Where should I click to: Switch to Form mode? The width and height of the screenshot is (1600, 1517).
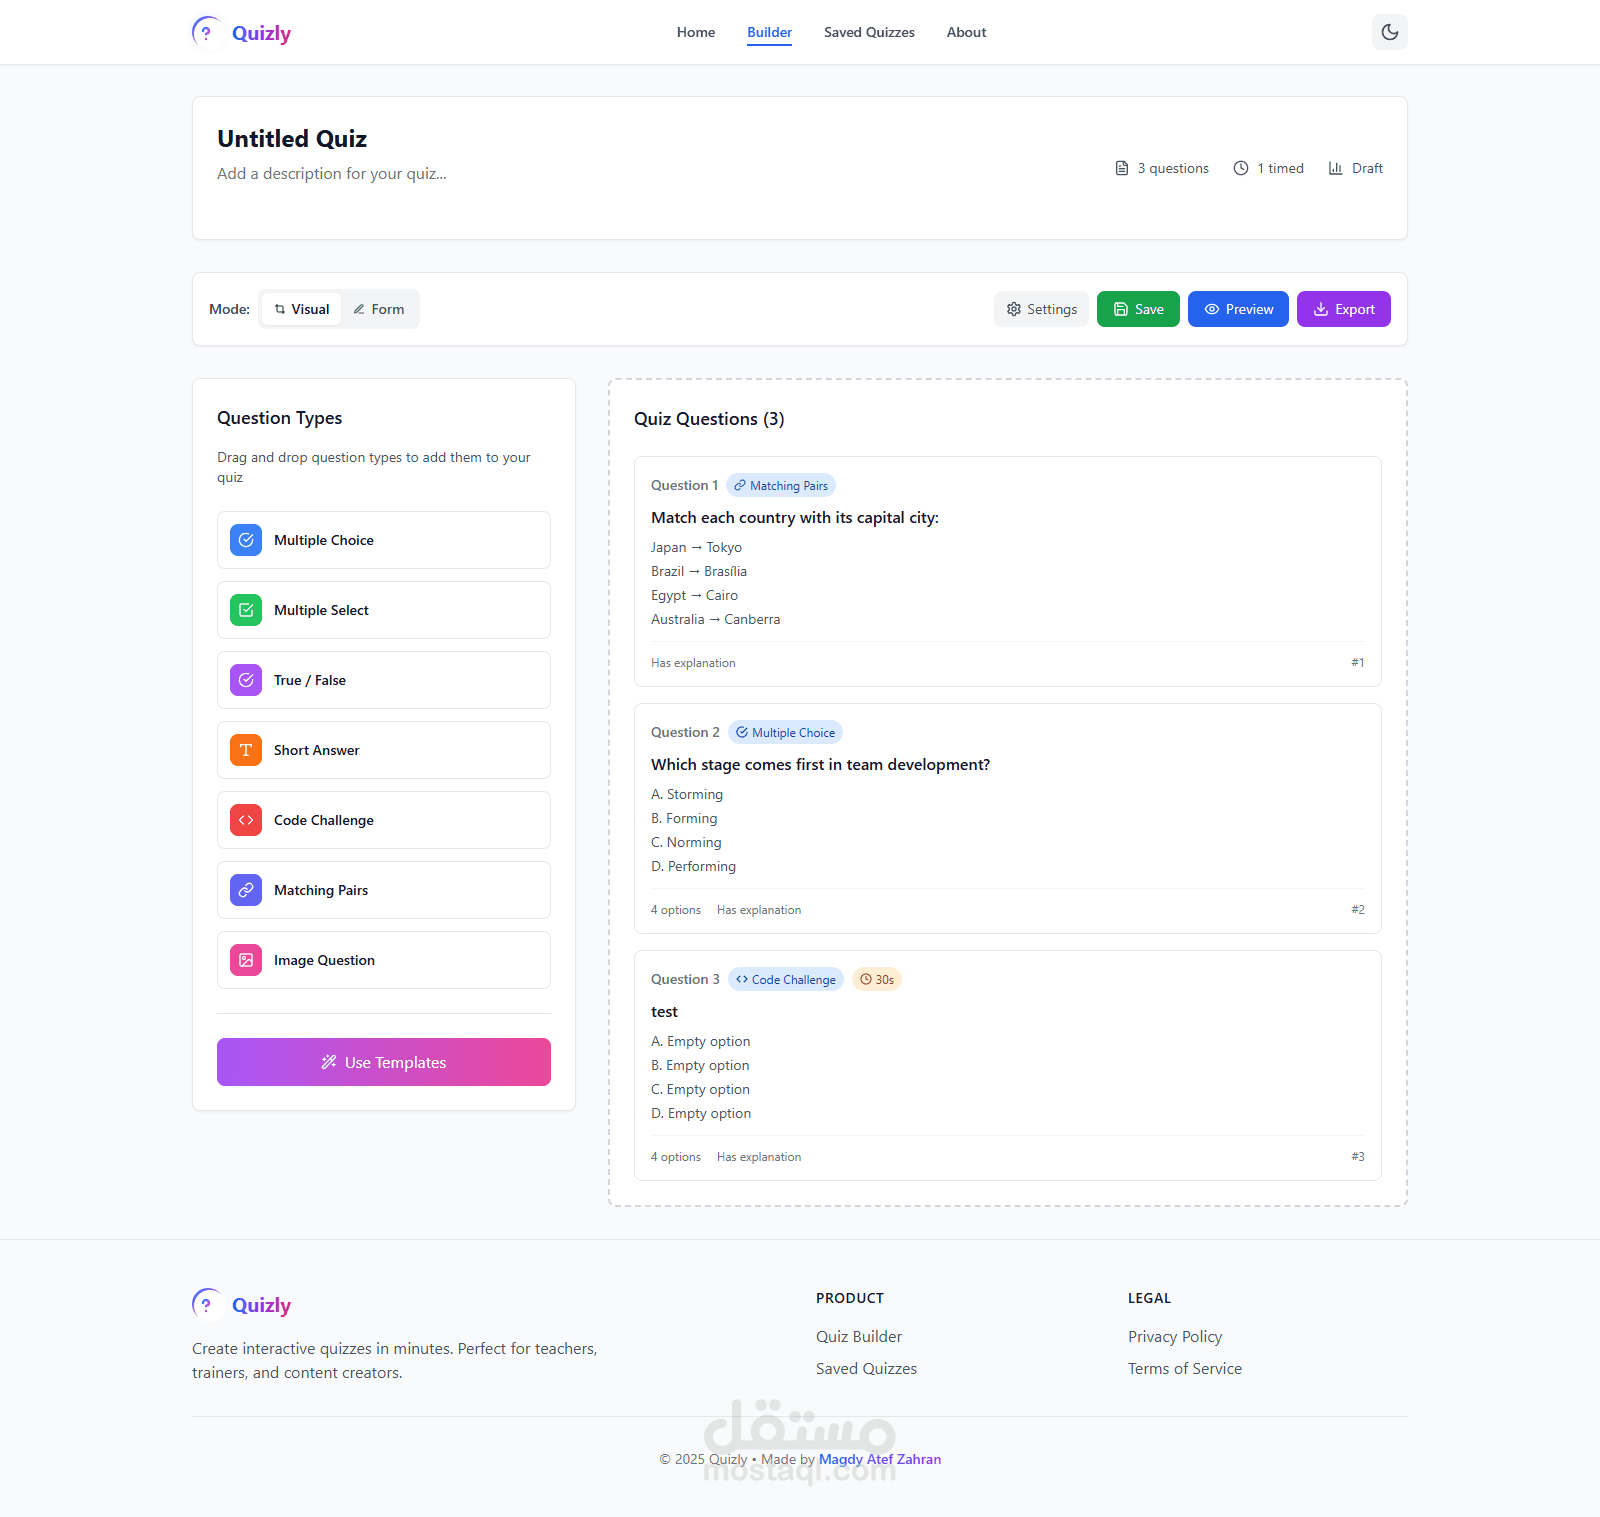pyautogui.click(x=379, y=309)
